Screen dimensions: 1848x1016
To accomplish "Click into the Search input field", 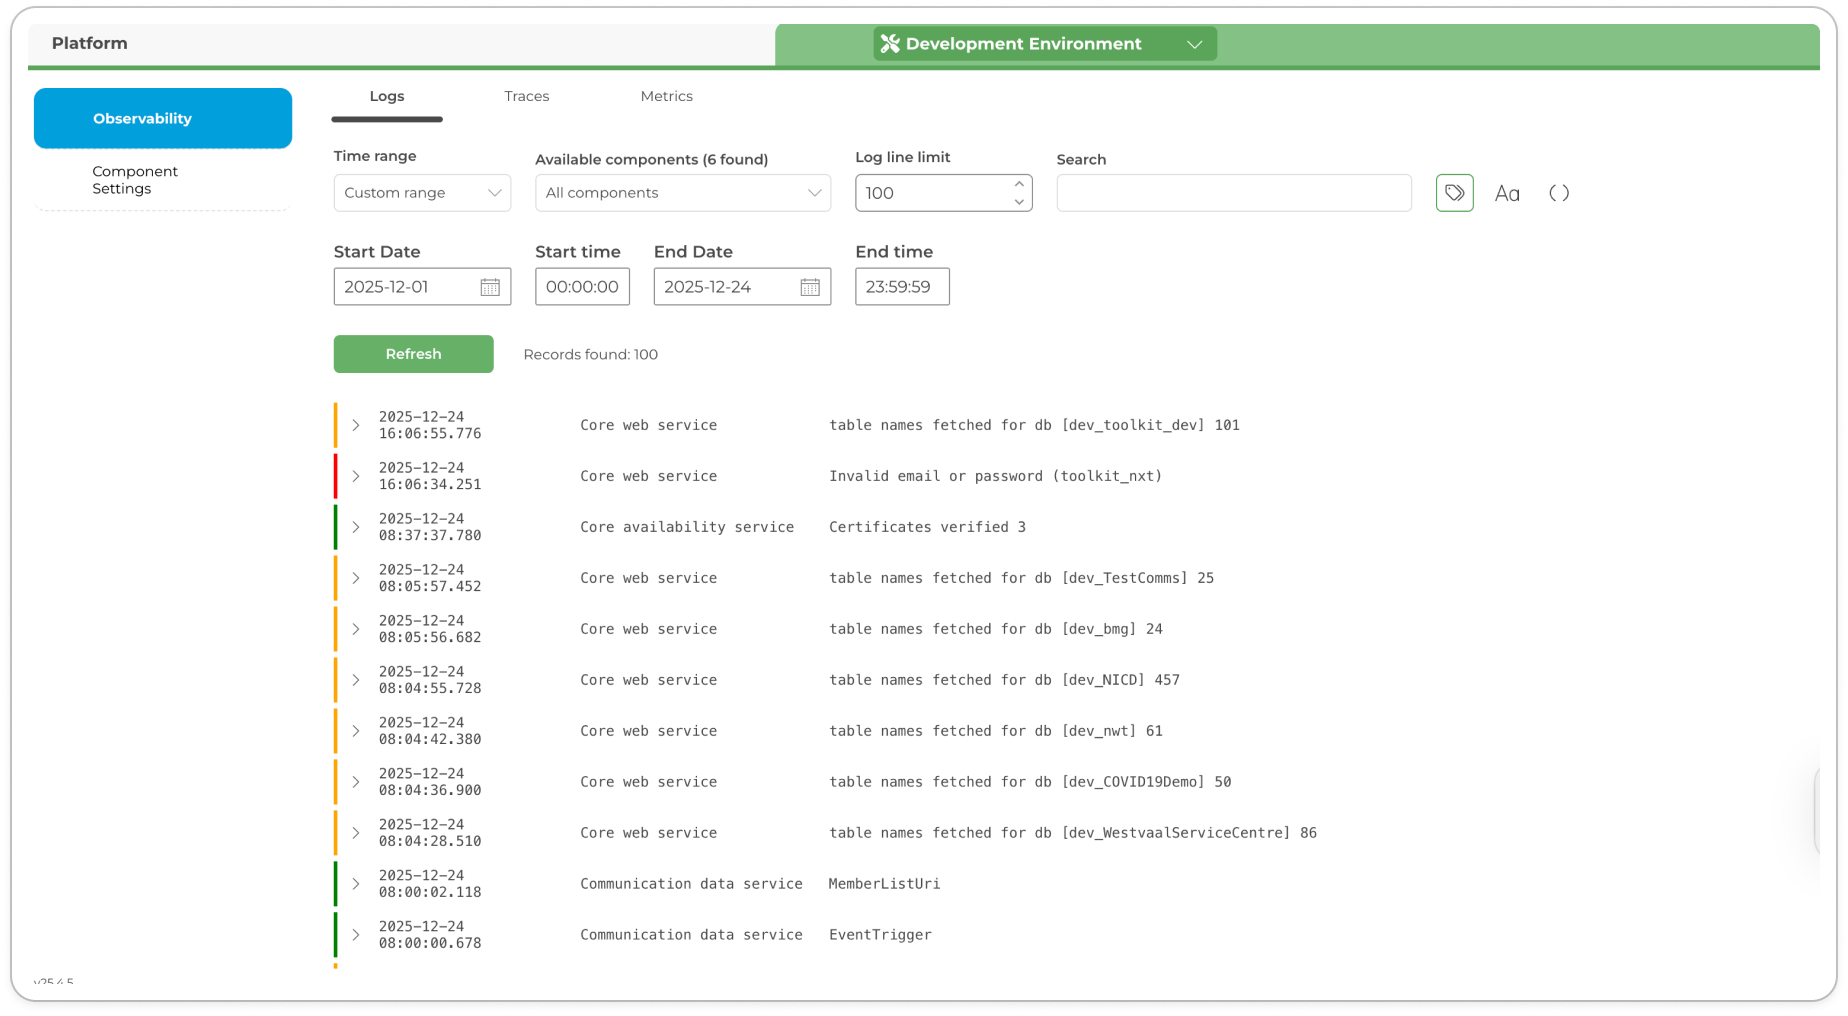I will [x=1233, y=193].
